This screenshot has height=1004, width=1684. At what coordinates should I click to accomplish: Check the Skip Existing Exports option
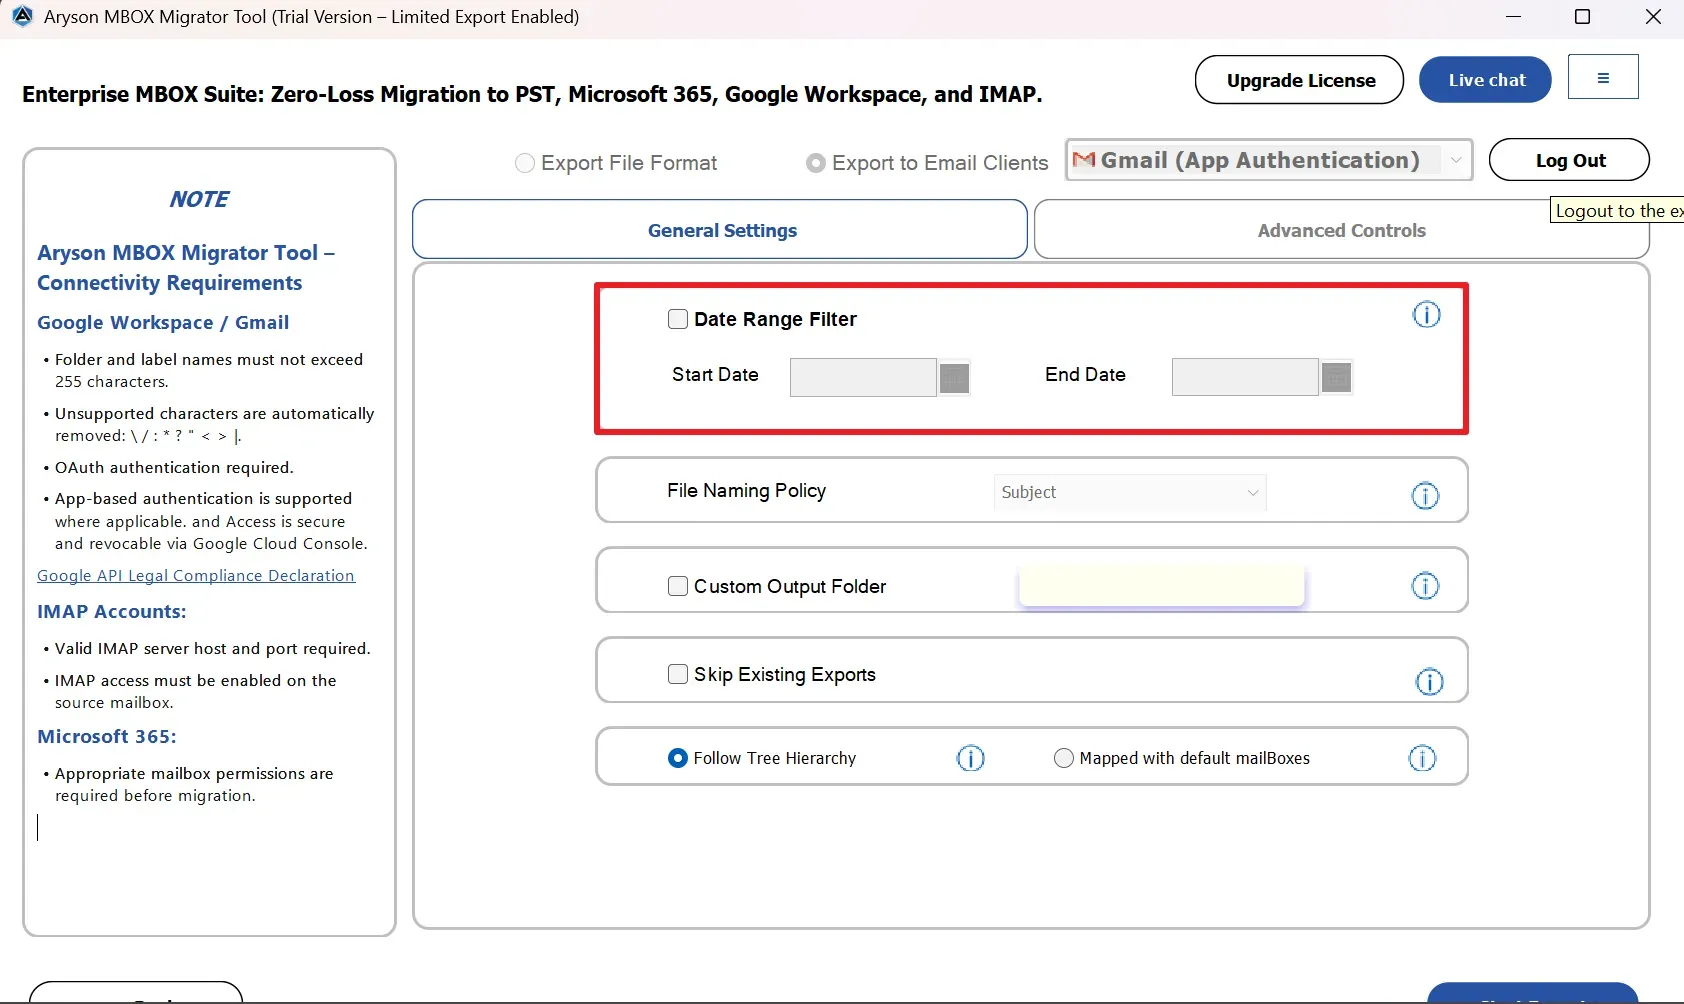click(678, 674)
